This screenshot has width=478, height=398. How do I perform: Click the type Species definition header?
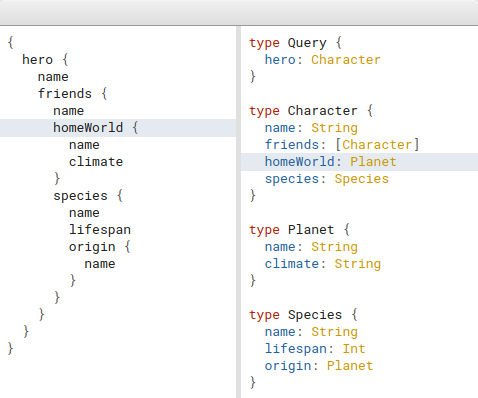point(303,315)
